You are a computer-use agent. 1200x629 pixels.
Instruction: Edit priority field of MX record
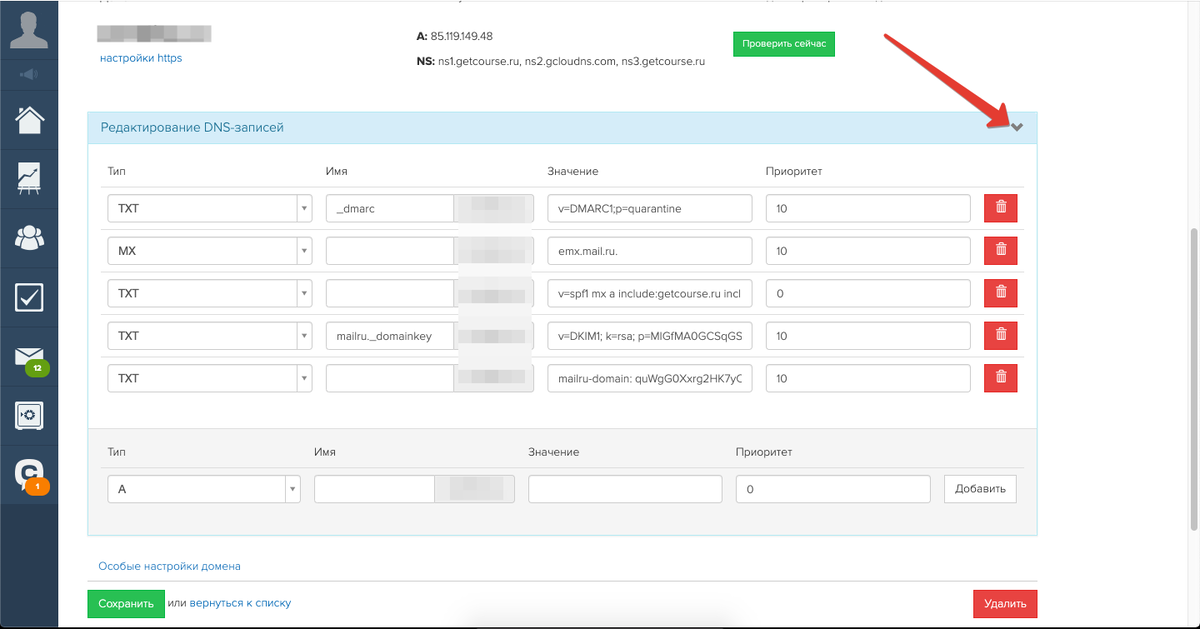(868, 251)
